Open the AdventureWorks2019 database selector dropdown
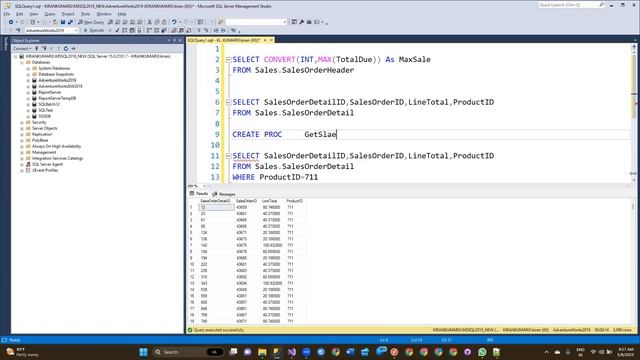640x360 pixels. (x=51, y=30)
